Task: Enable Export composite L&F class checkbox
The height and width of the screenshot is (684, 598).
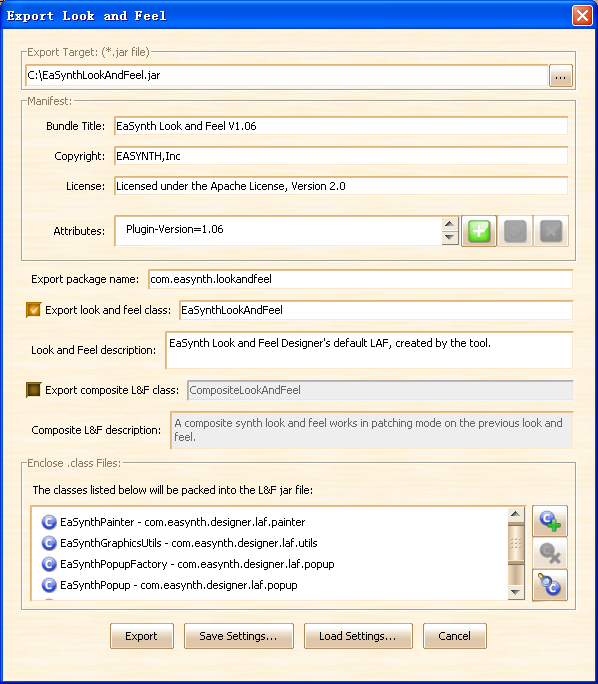Action: point(34,390)
